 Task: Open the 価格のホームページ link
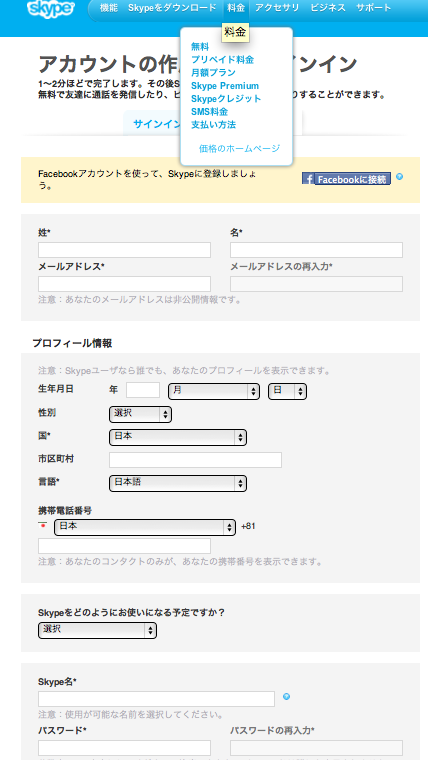pyautogui.click(x=239, y=148)
